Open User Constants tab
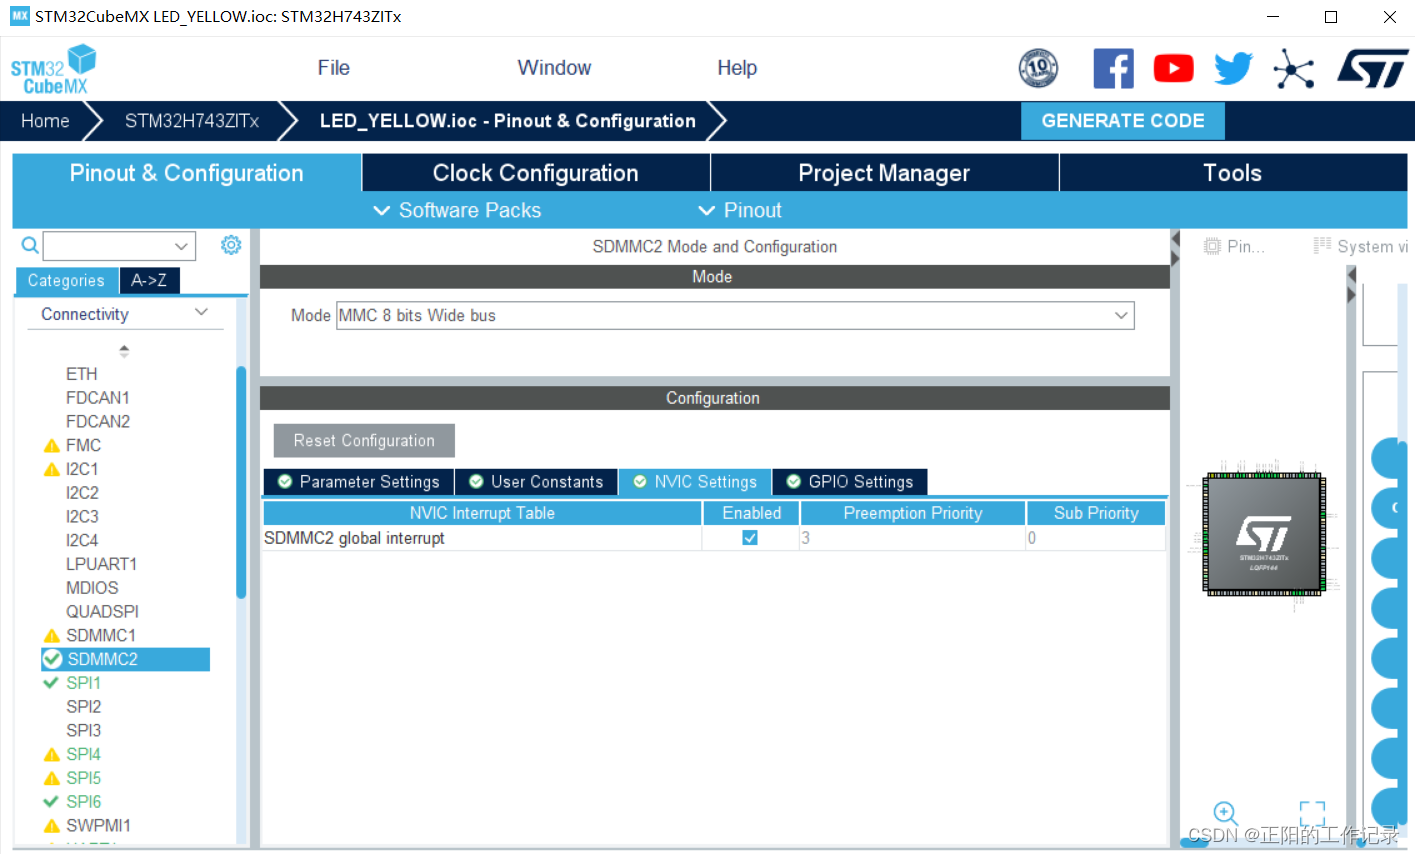1415x854 pixels. pos(536,482)
